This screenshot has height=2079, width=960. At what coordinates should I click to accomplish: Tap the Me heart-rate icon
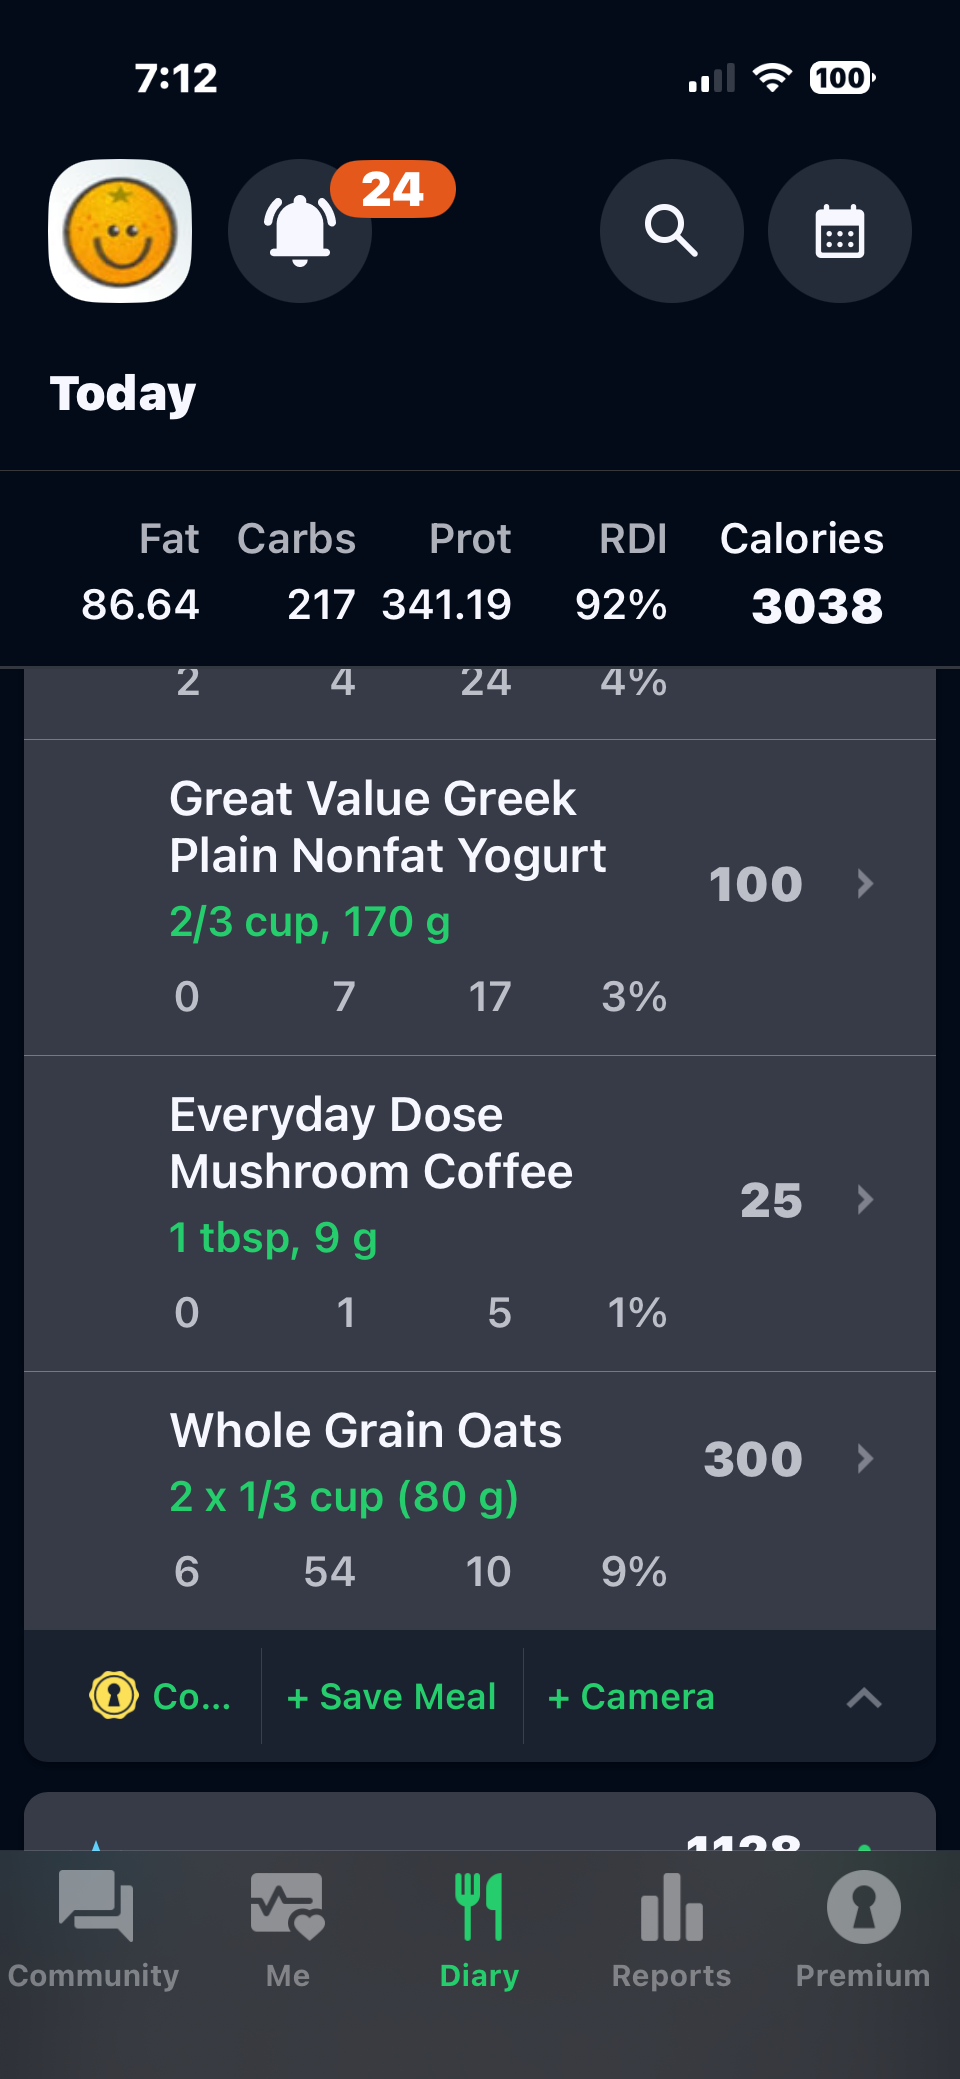click(287, 1906)
